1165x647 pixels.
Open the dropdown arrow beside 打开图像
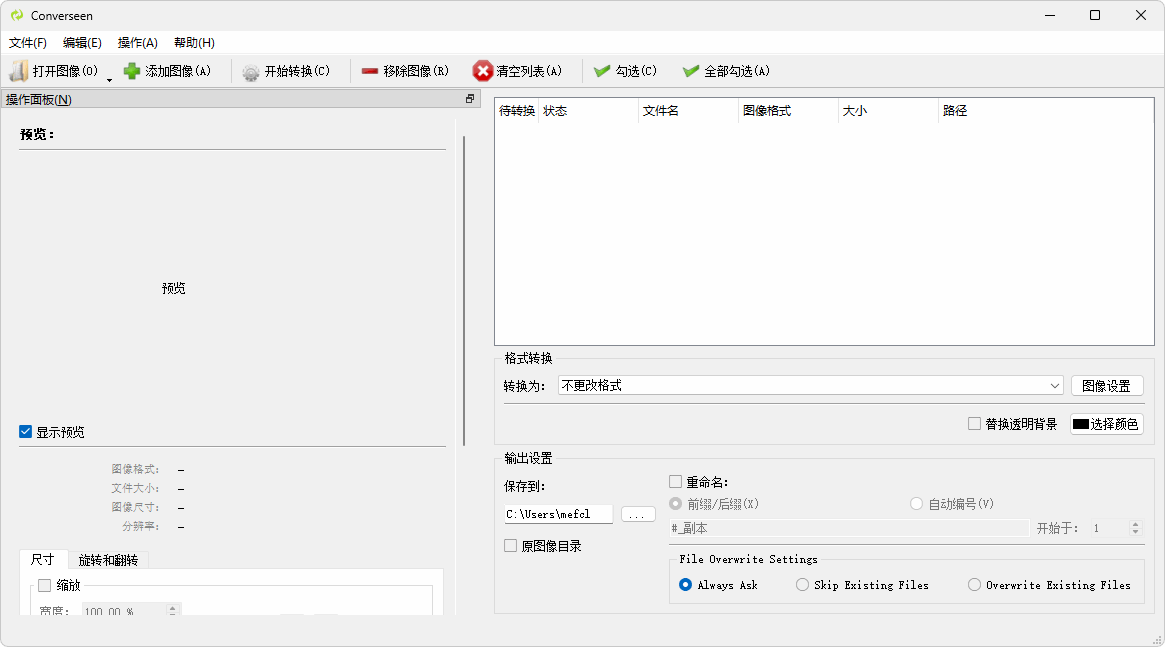tap(109, 78)
